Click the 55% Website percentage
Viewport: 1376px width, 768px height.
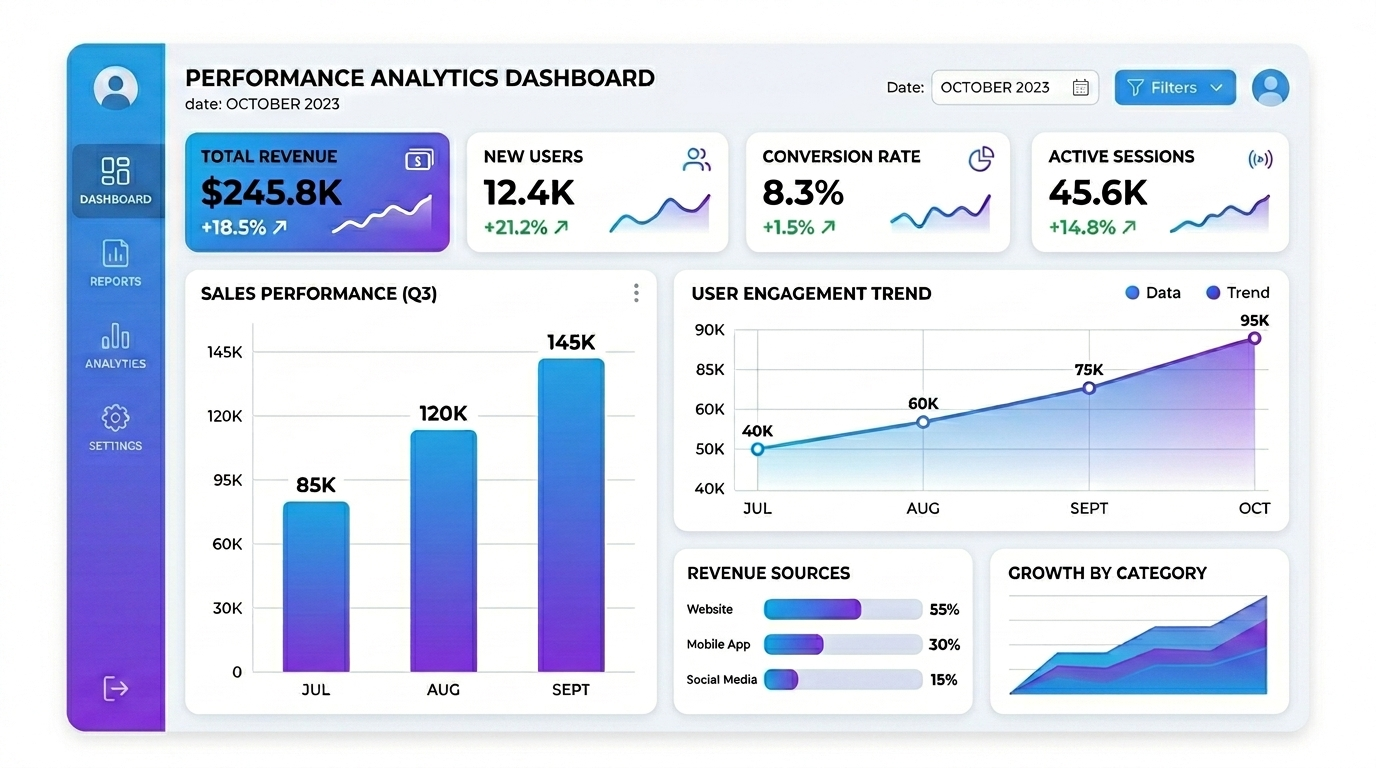point(944,609)
